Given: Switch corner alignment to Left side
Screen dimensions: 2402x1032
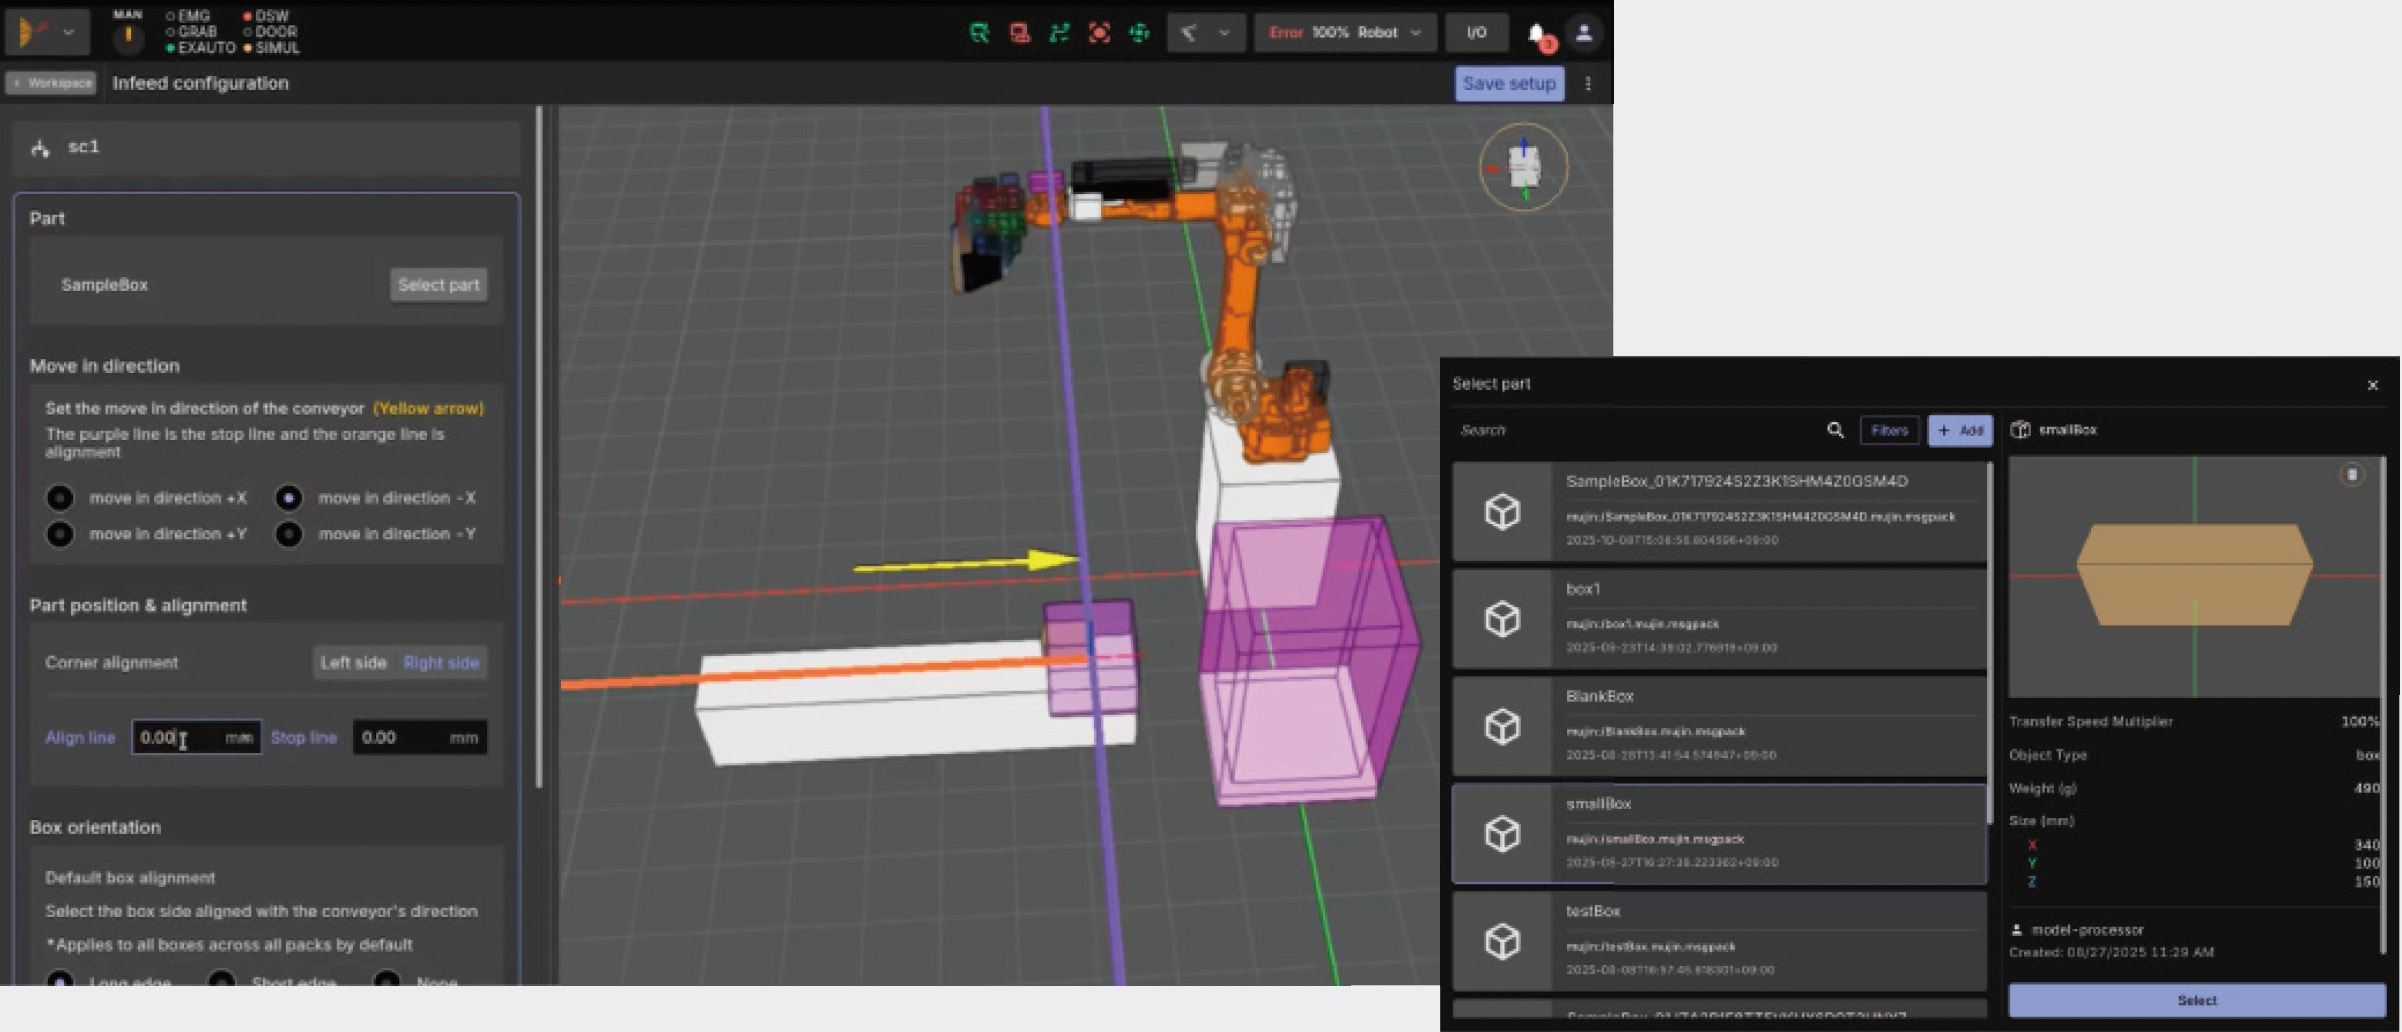Looking at the screenshot, I should click(353, 662).
